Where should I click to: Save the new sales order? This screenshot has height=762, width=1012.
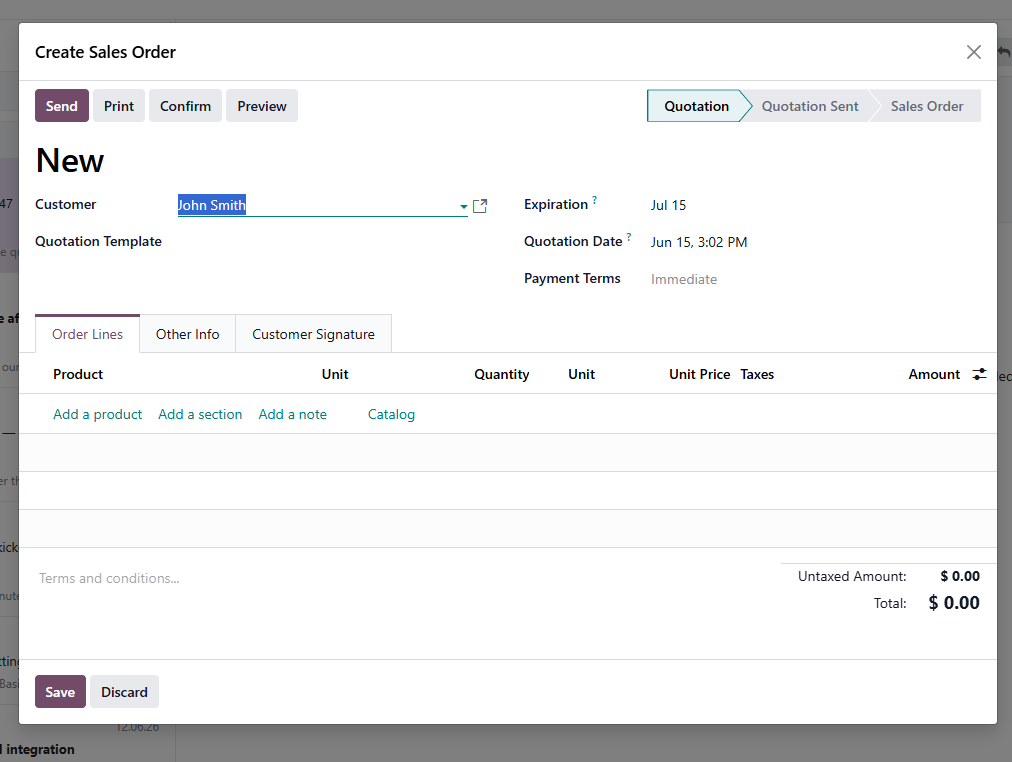60,692
